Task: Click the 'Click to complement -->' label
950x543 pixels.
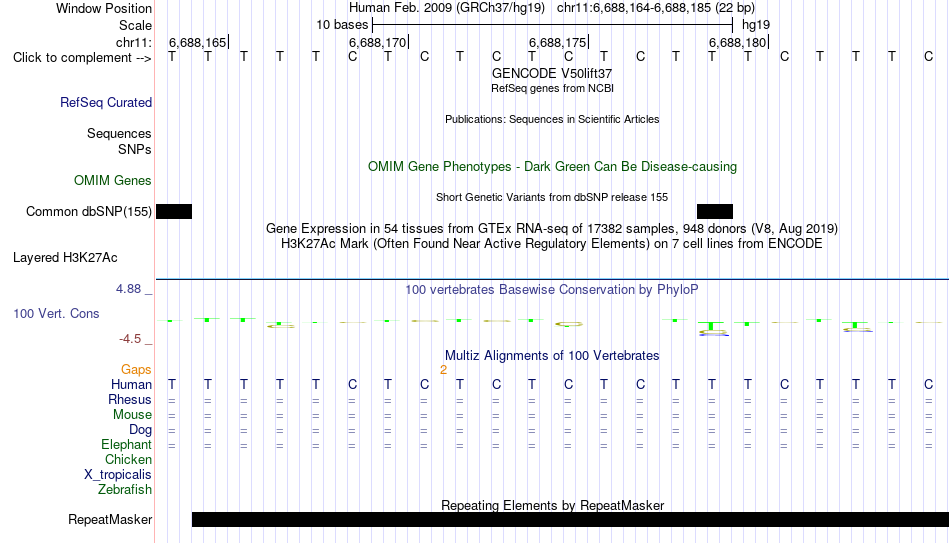Action: click(x=82, y=58)
